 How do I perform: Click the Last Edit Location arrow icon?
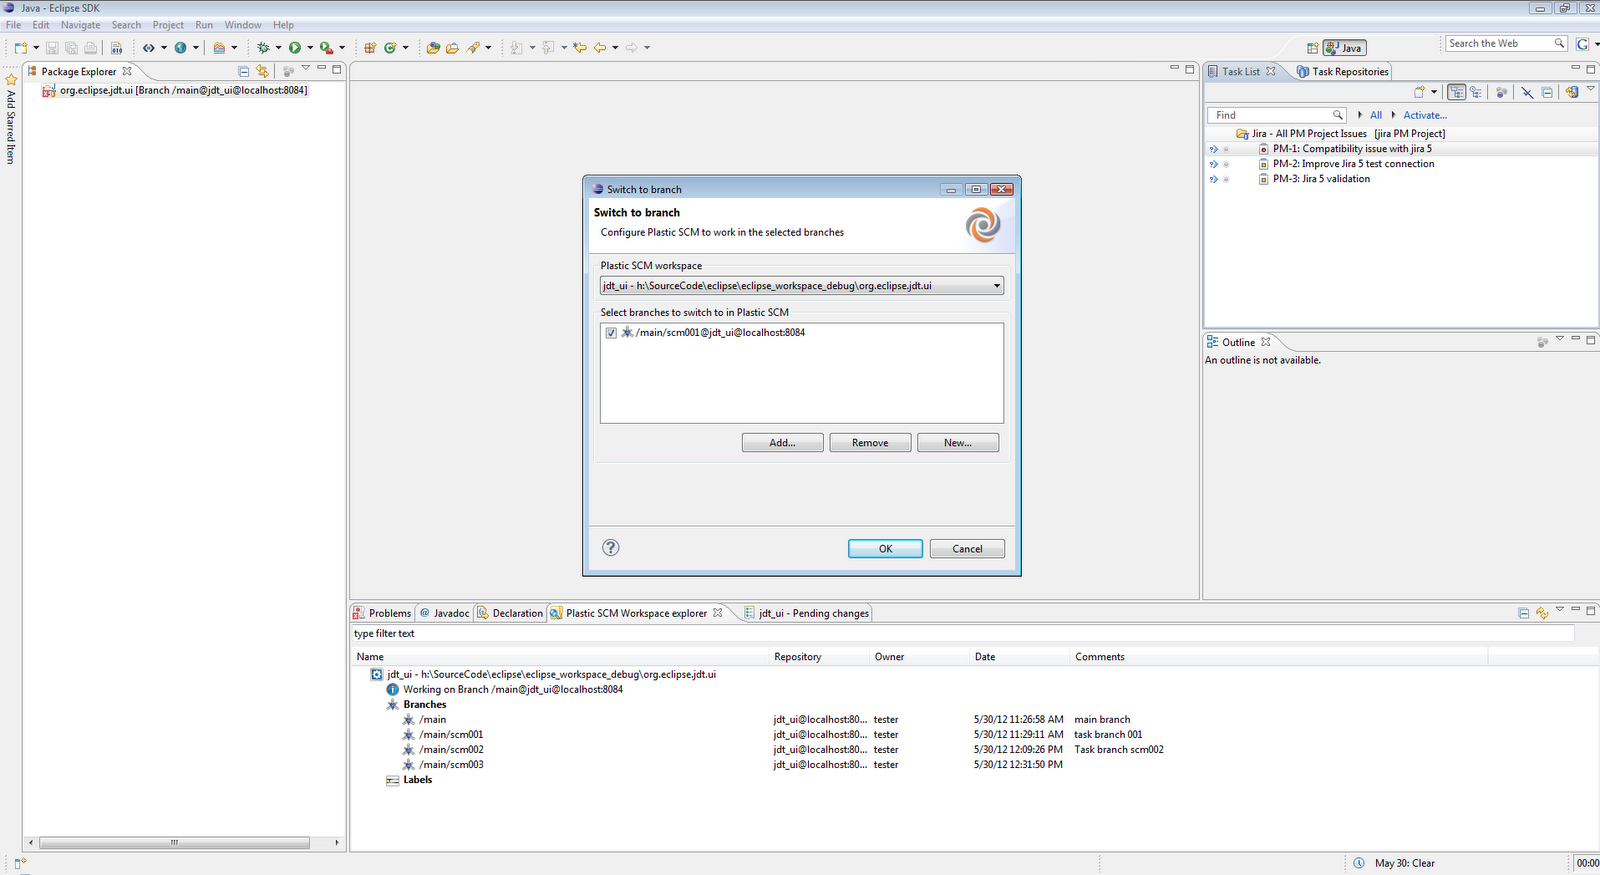click(x=580, y=47)
